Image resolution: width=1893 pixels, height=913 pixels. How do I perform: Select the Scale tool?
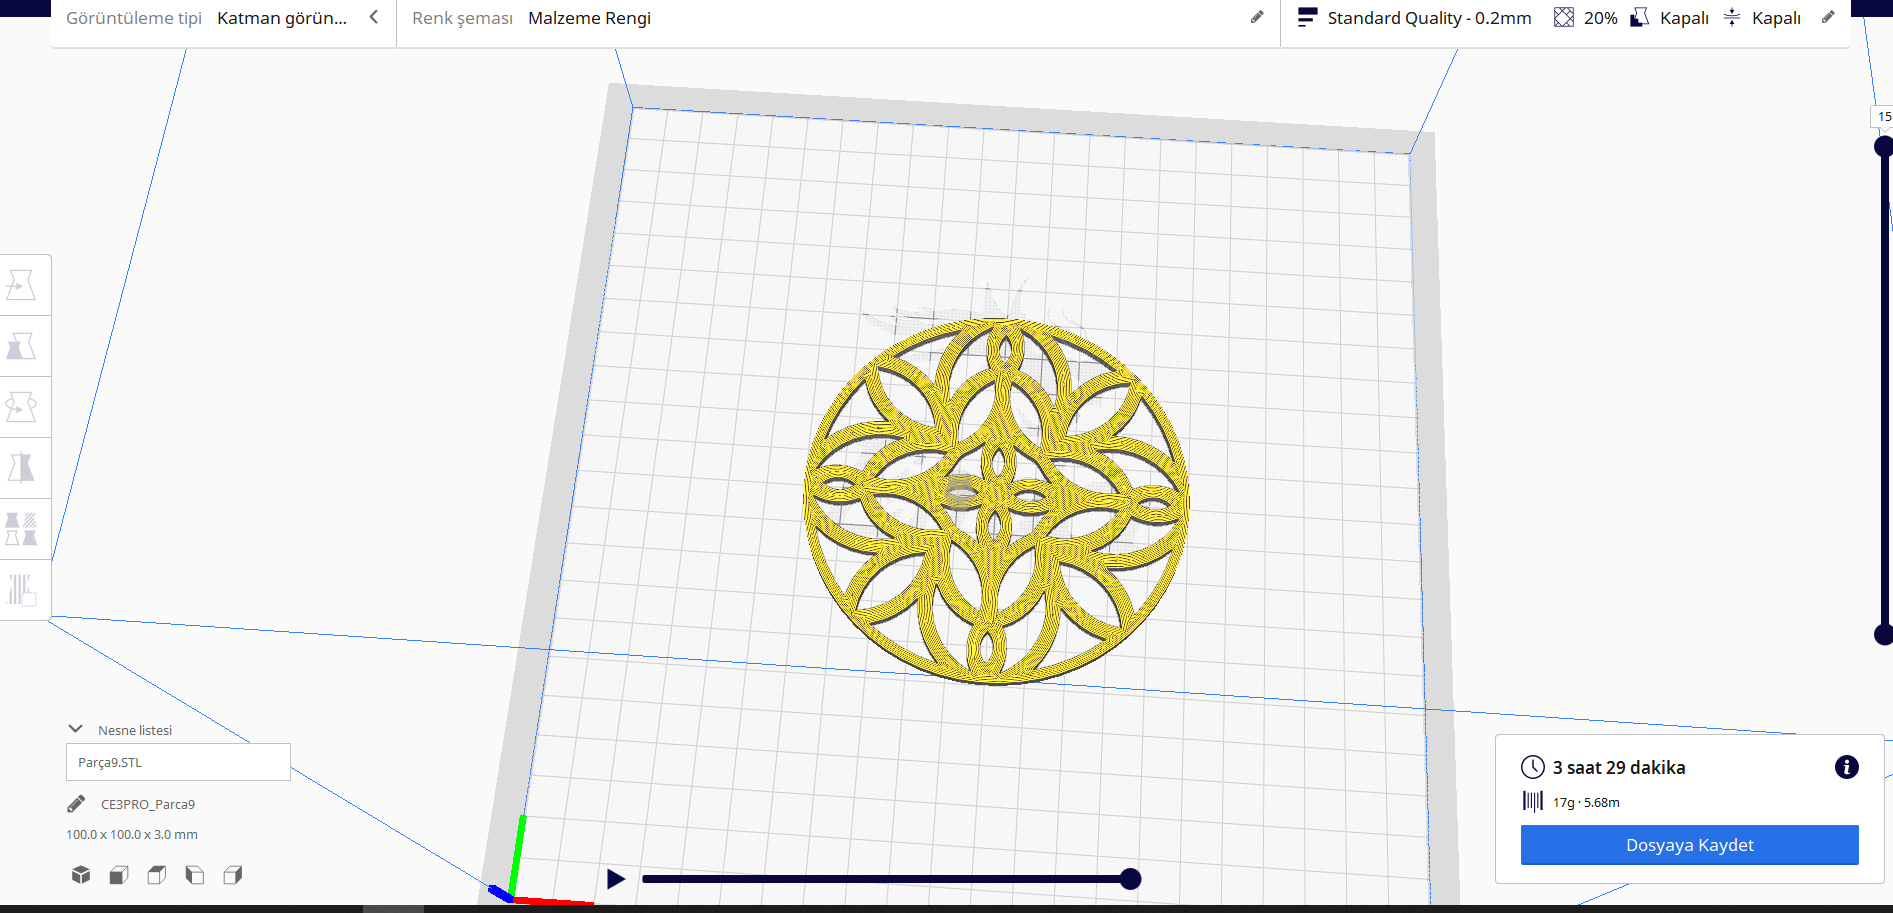coord(24,345)
